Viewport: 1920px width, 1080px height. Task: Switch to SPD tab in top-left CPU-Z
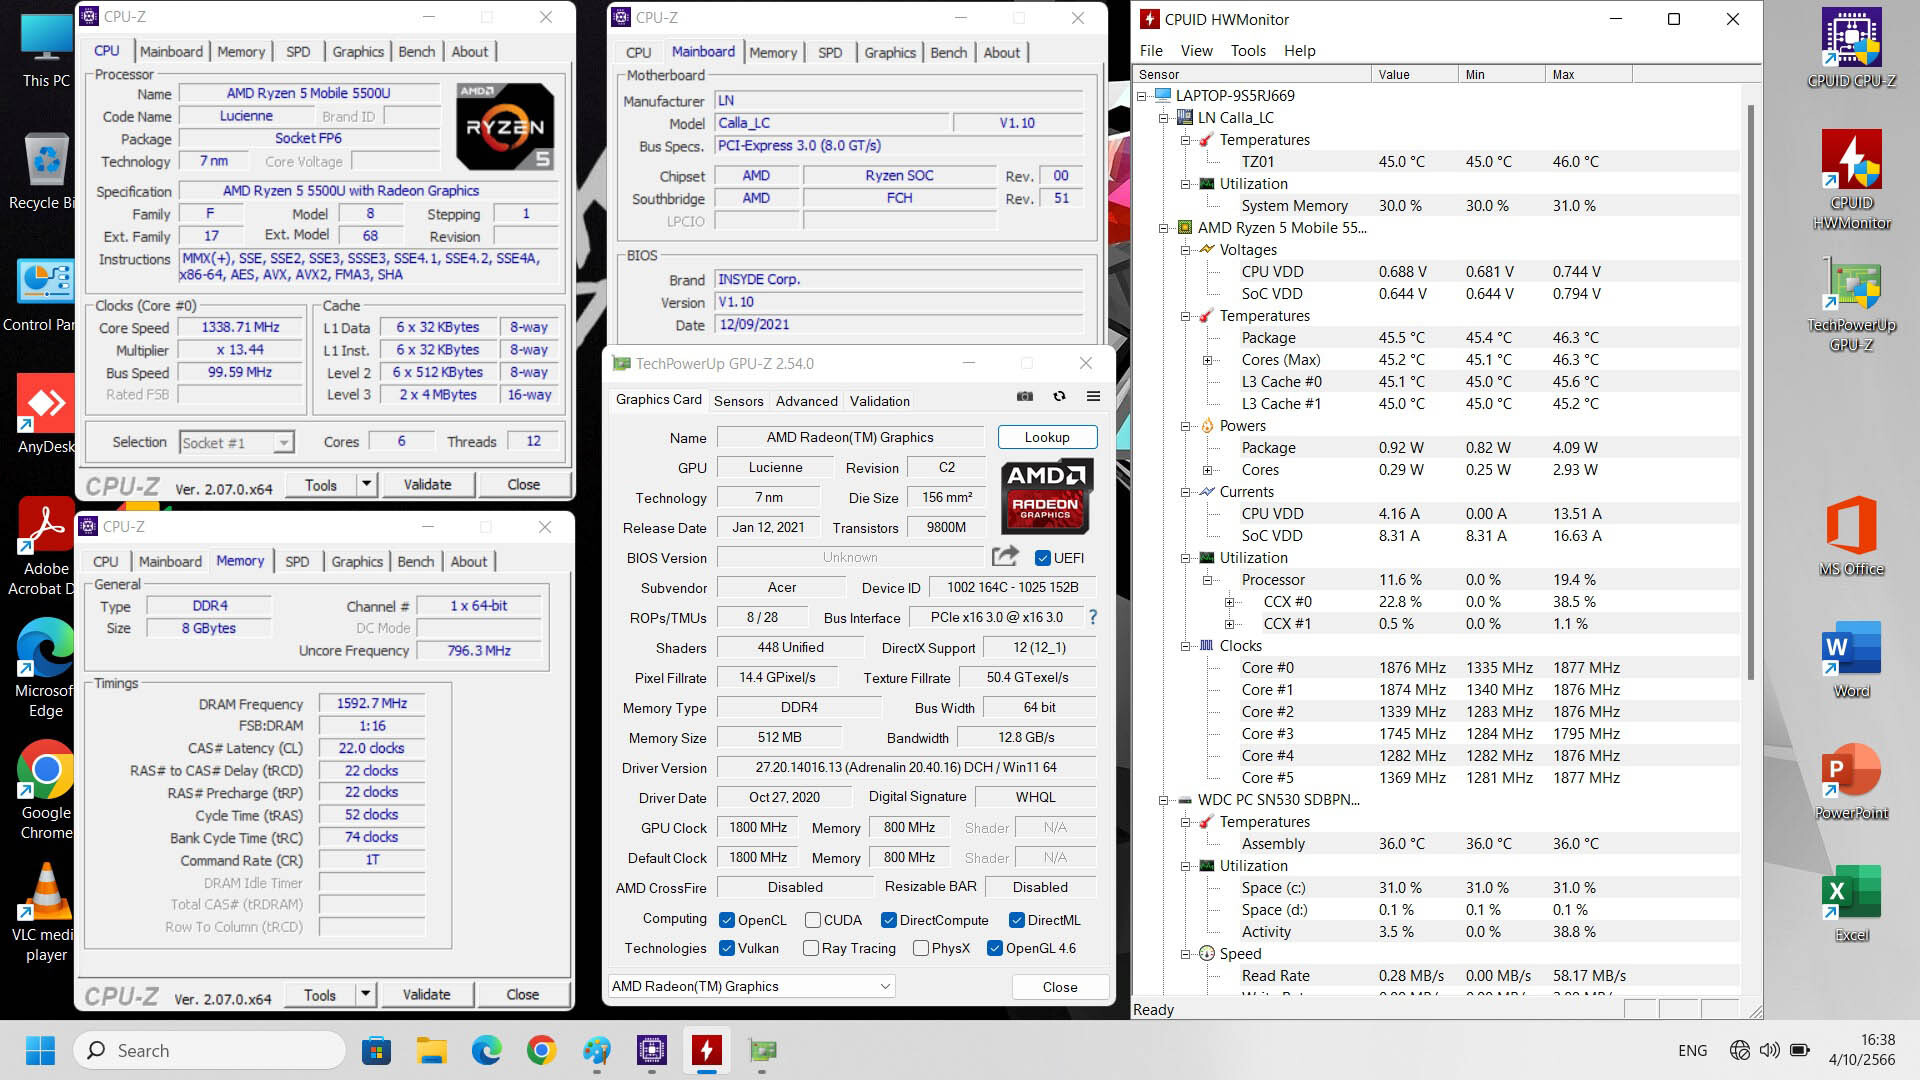pos(298,52)
